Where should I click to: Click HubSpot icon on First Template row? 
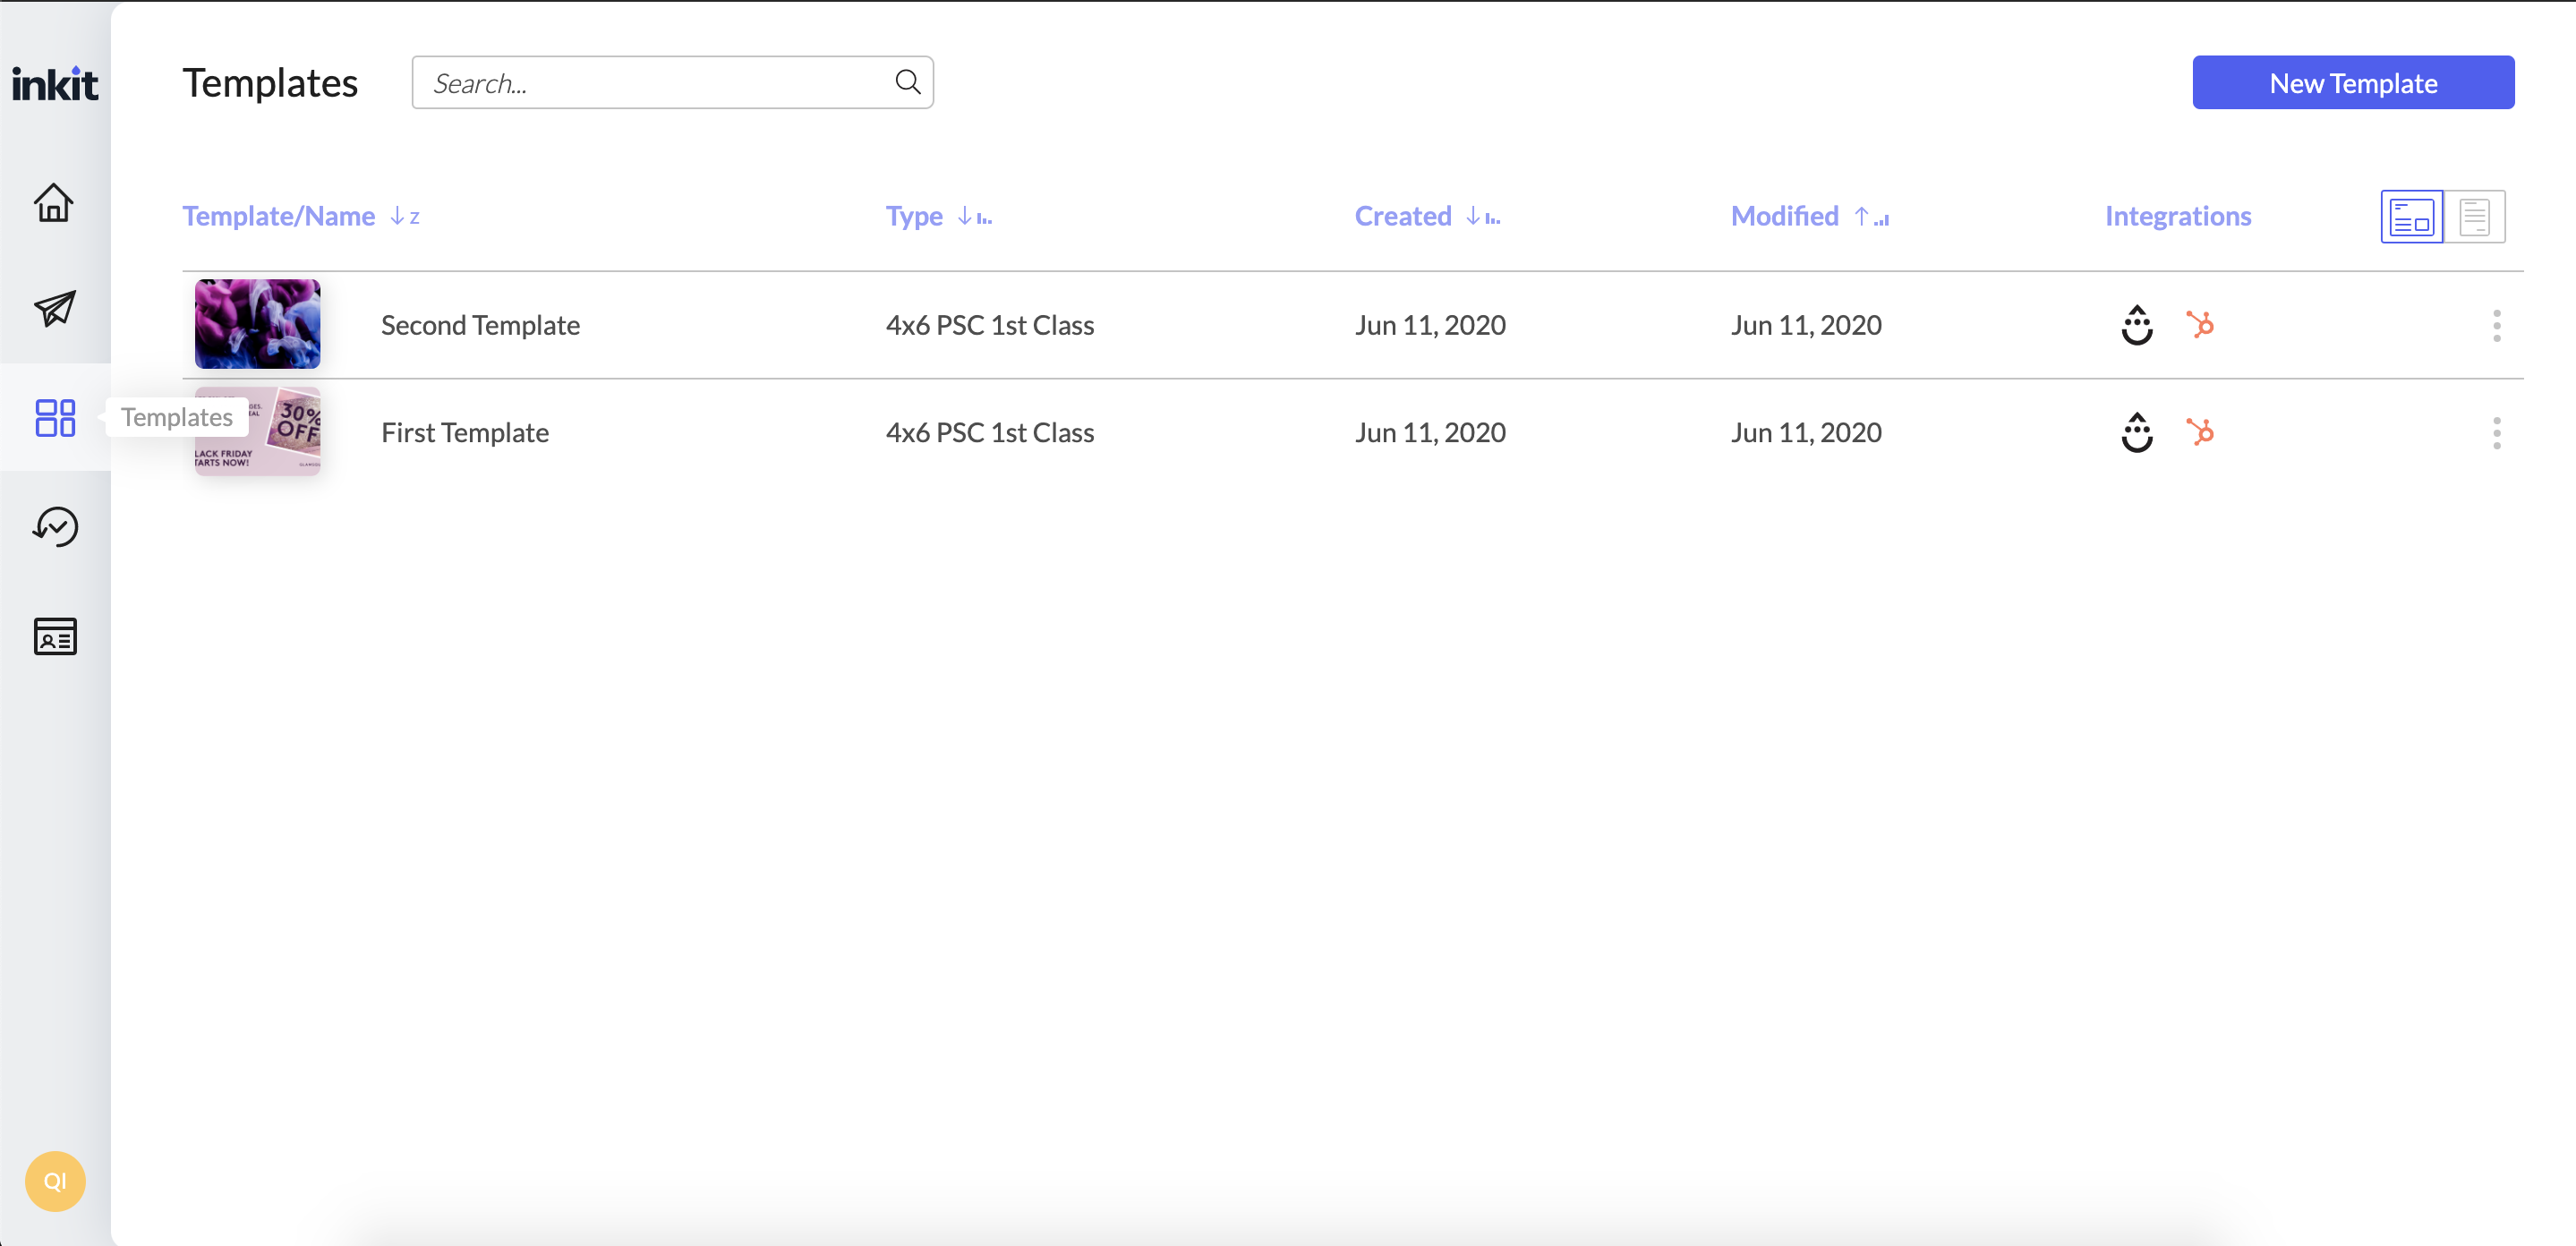click(2199, 433)
